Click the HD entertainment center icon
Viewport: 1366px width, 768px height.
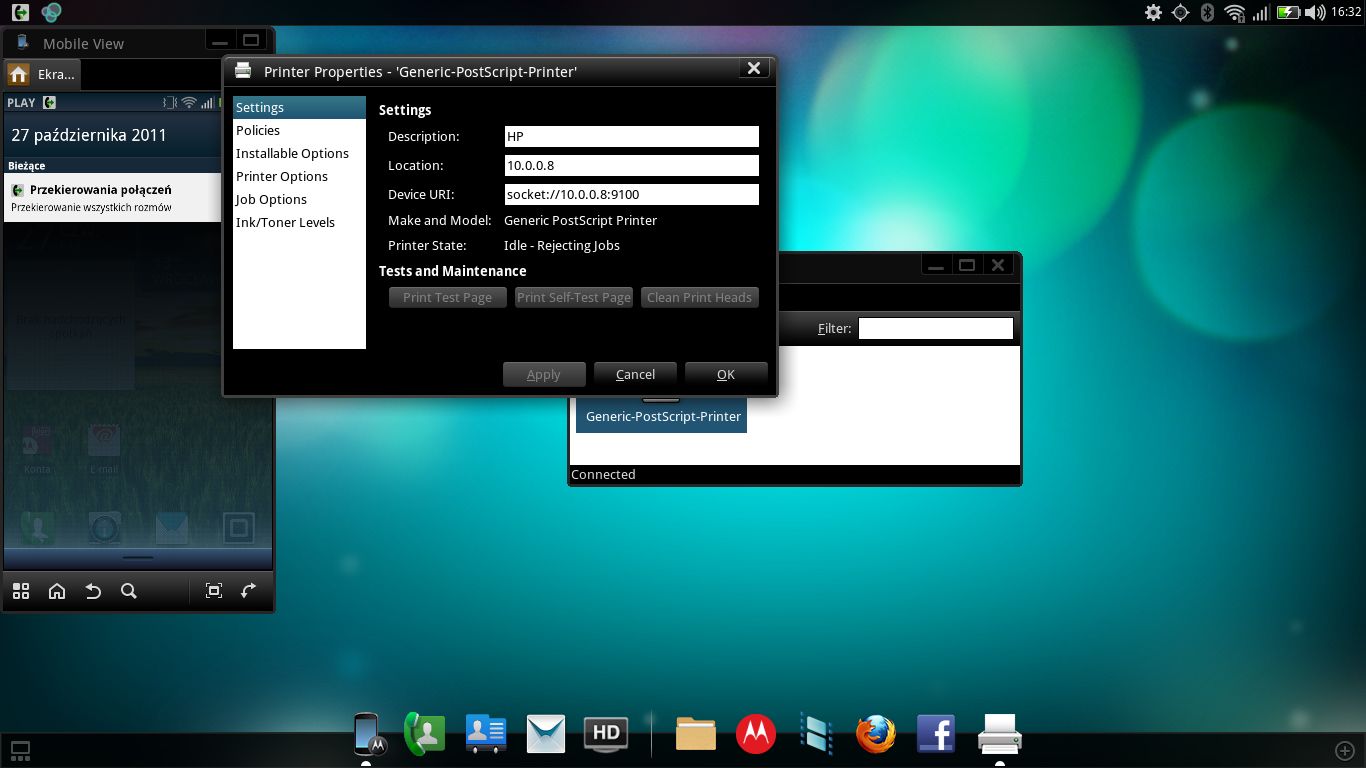click(x=605, y=734)
